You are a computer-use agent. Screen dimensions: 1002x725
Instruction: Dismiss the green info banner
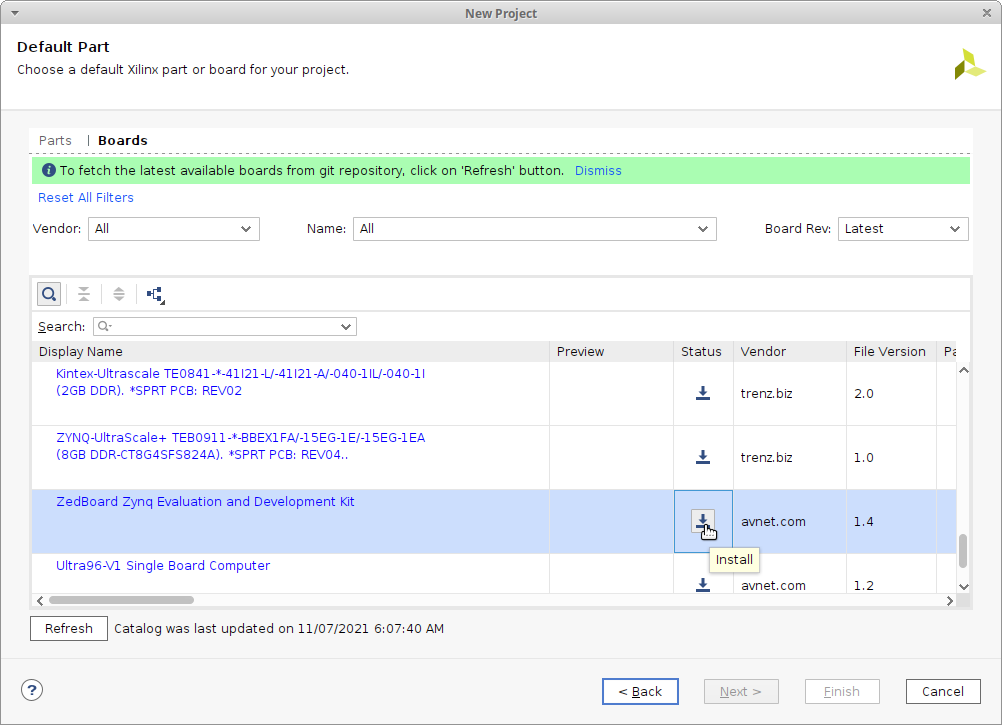pos(598,171)
